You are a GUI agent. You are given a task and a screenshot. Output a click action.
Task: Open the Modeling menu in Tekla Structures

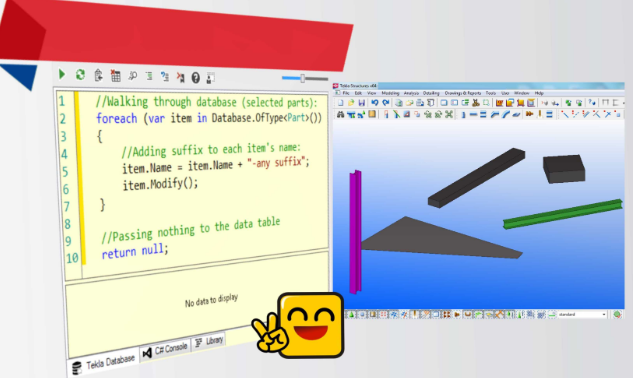pyautogui.click(x=390, y=93)
